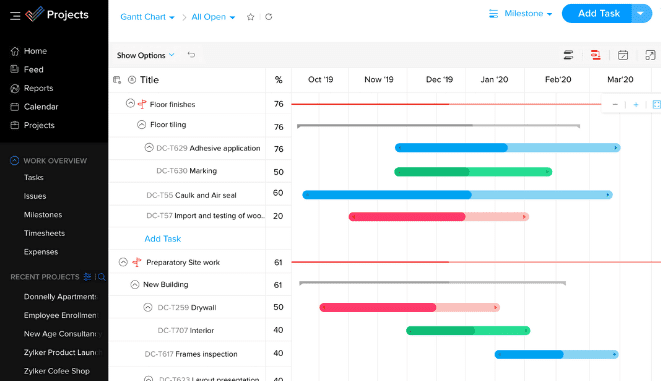
Task: Collapse the Floor finishes milestone
Action: [130, 103]
